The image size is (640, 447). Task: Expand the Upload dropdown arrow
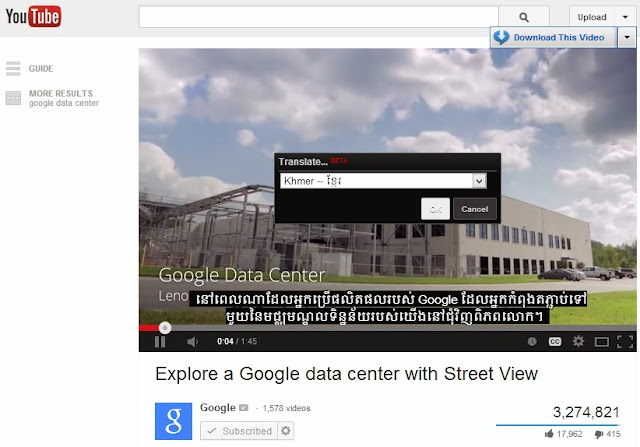625,17
